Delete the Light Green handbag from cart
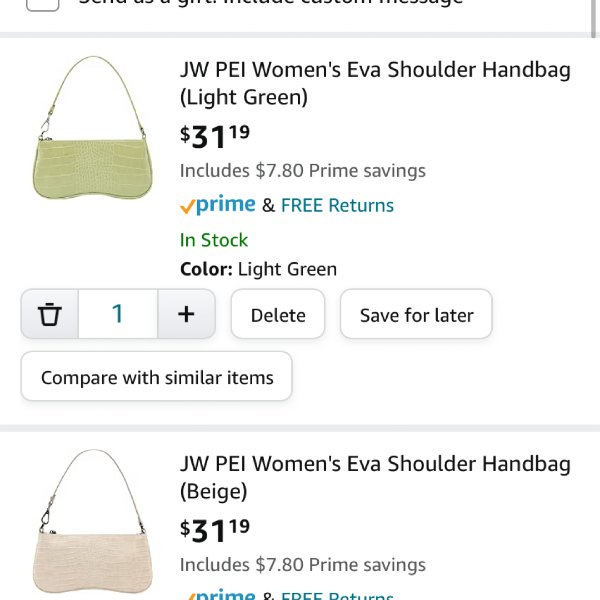The height and width of the screenshot is (600, 600). point(278,314)
